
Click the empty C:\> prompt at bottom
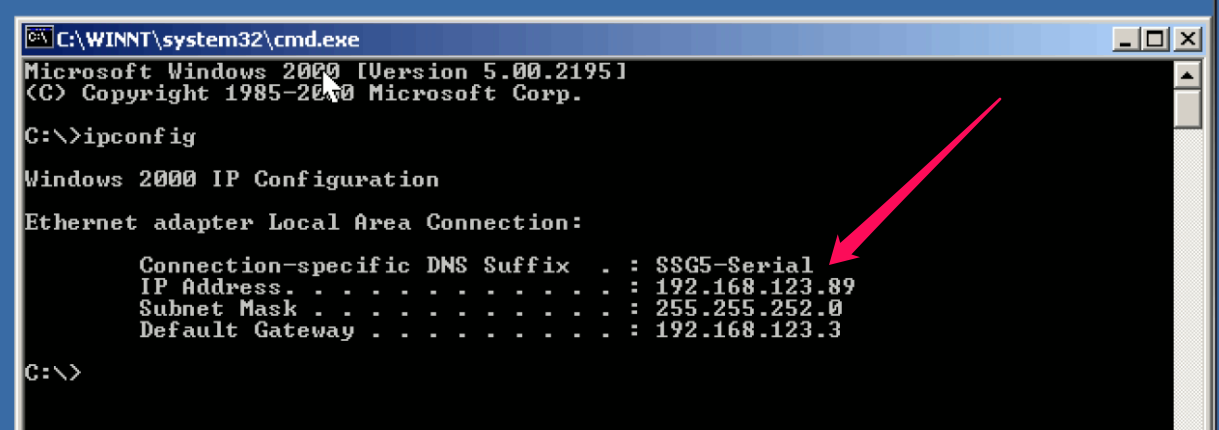click(52, 372)
